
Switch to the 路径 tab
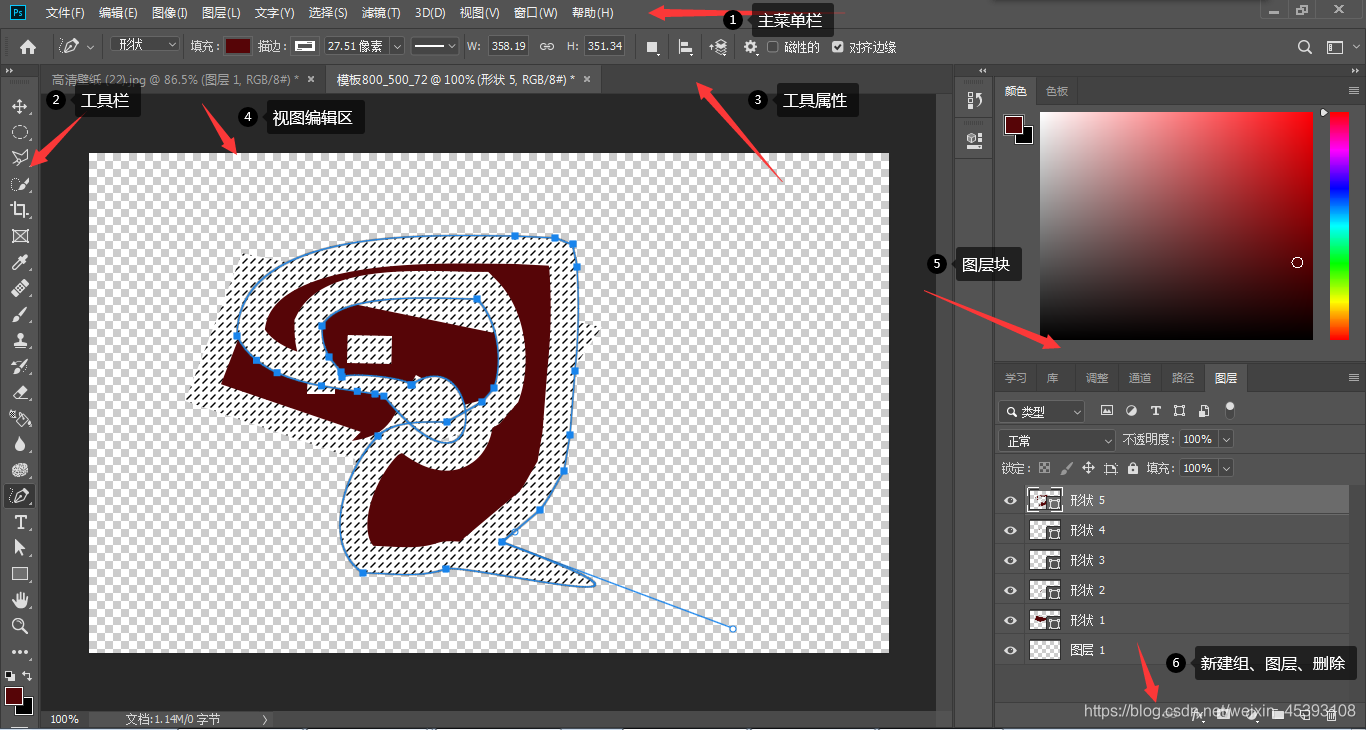coord(1183,378)
